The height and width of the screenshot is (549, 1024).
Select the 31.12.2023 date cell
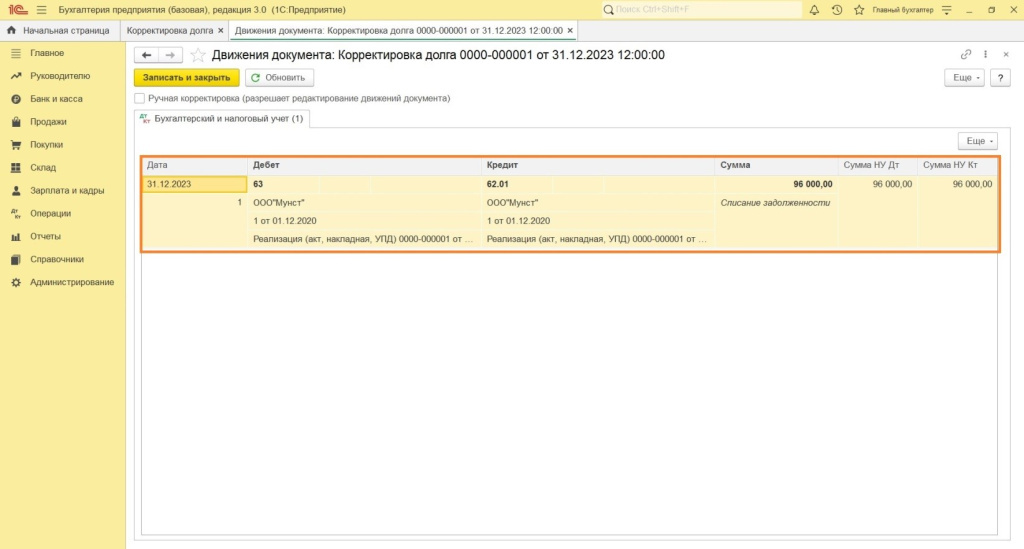click(194, 184)
